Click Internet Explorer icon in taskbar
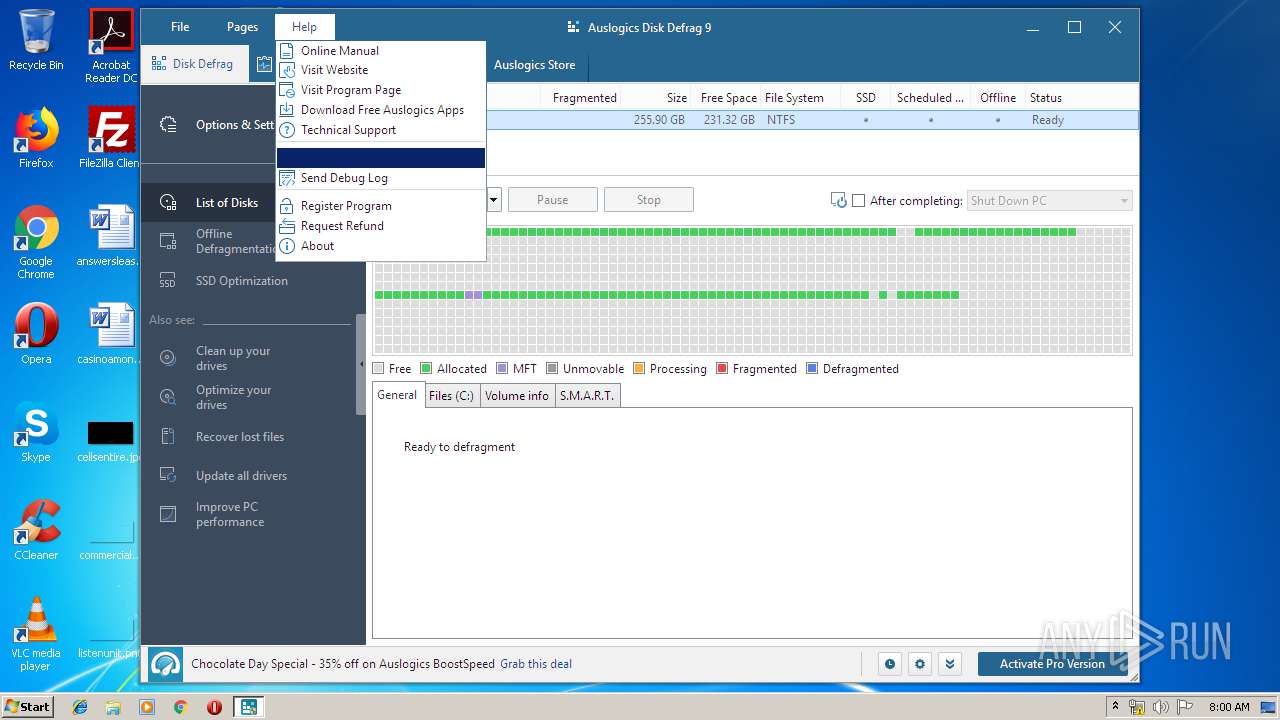 [80, 707]
